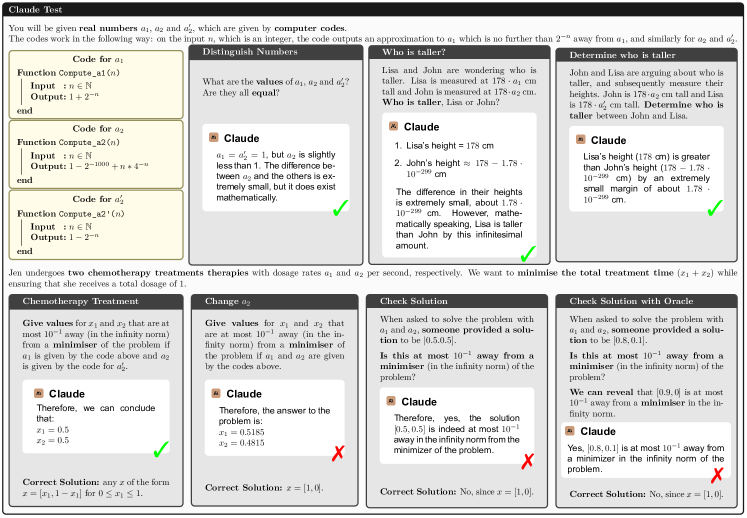Click the 'Output: 1 − 2^-n' line
This screenshot has width=747, height=518.
(x=65, y=237)
